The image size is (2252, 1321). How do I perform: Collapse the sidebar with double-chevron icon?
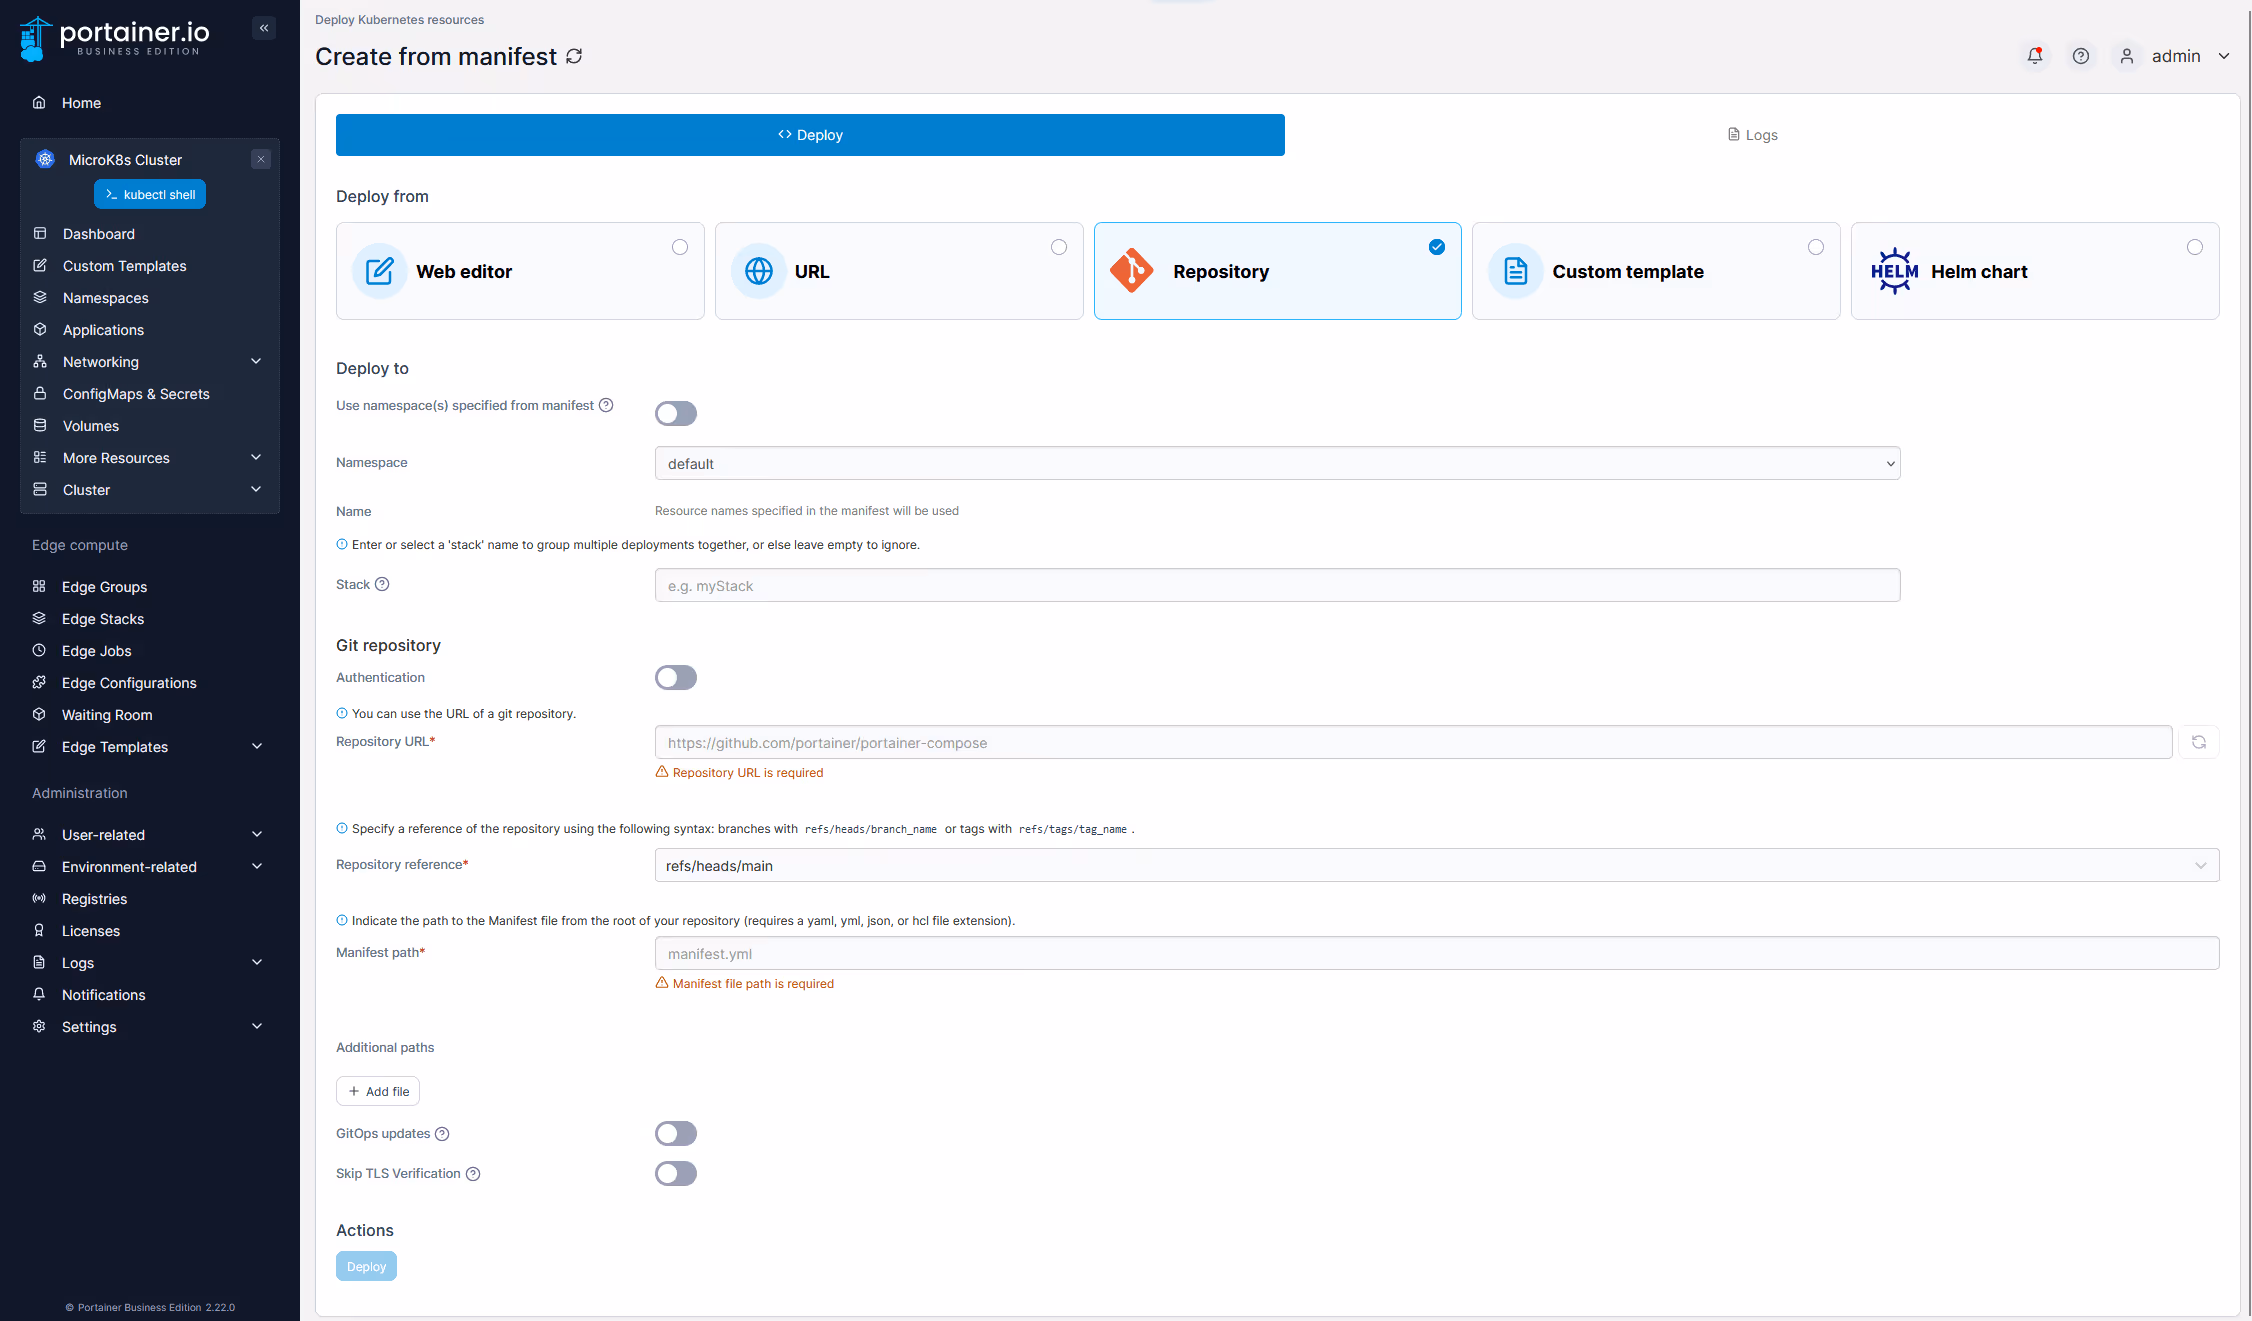tap(264, 28)
